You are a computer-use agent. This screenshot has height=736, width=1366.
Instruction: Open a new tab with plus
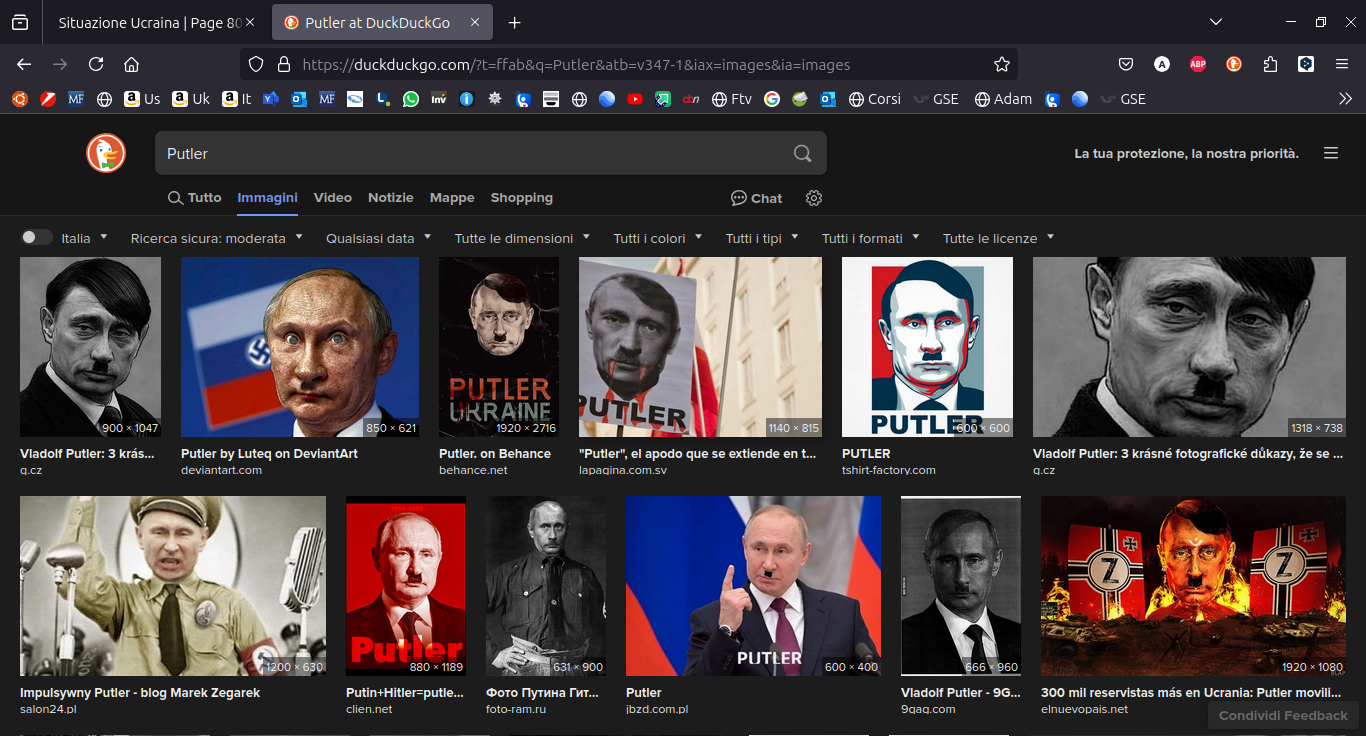[514, 22]
